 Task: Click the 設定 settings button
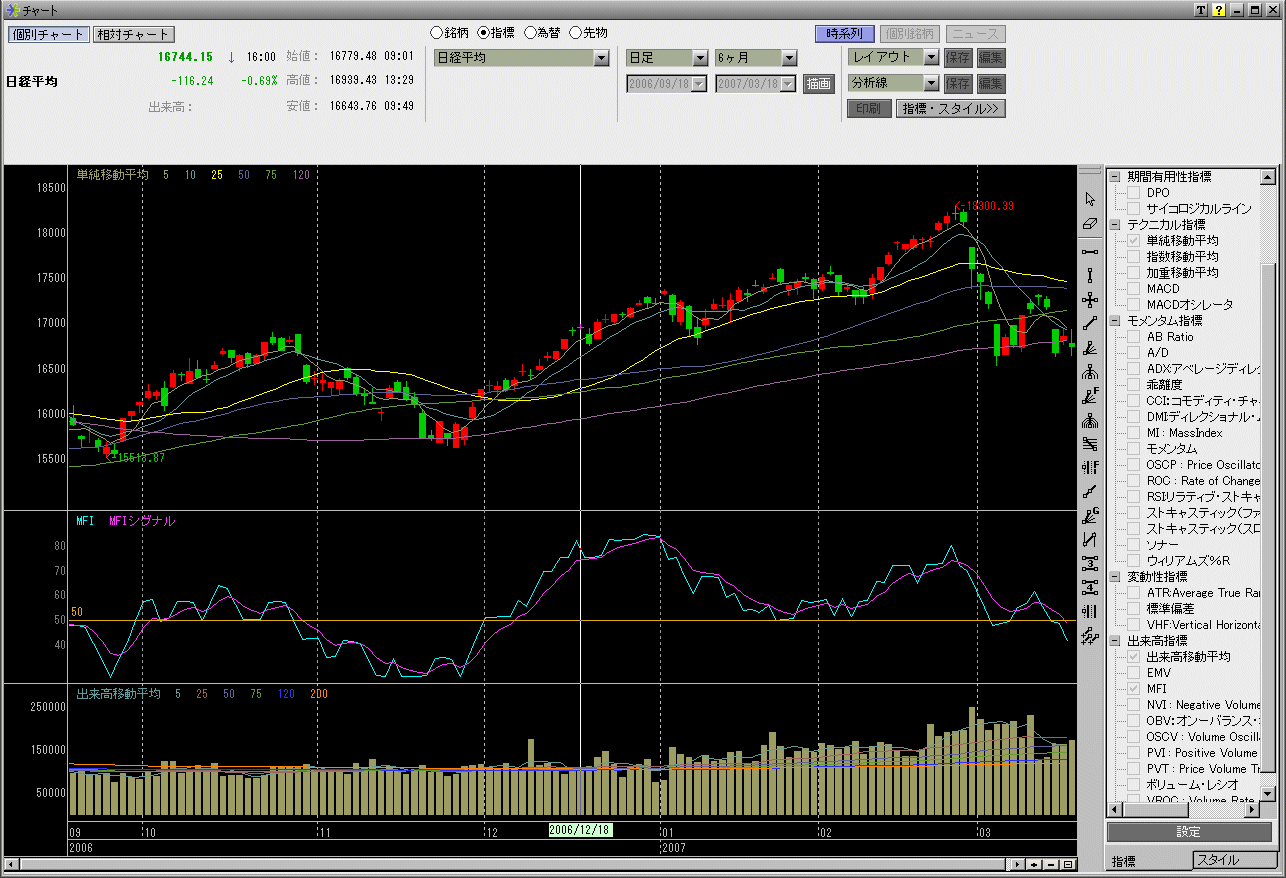[1188, 832]
